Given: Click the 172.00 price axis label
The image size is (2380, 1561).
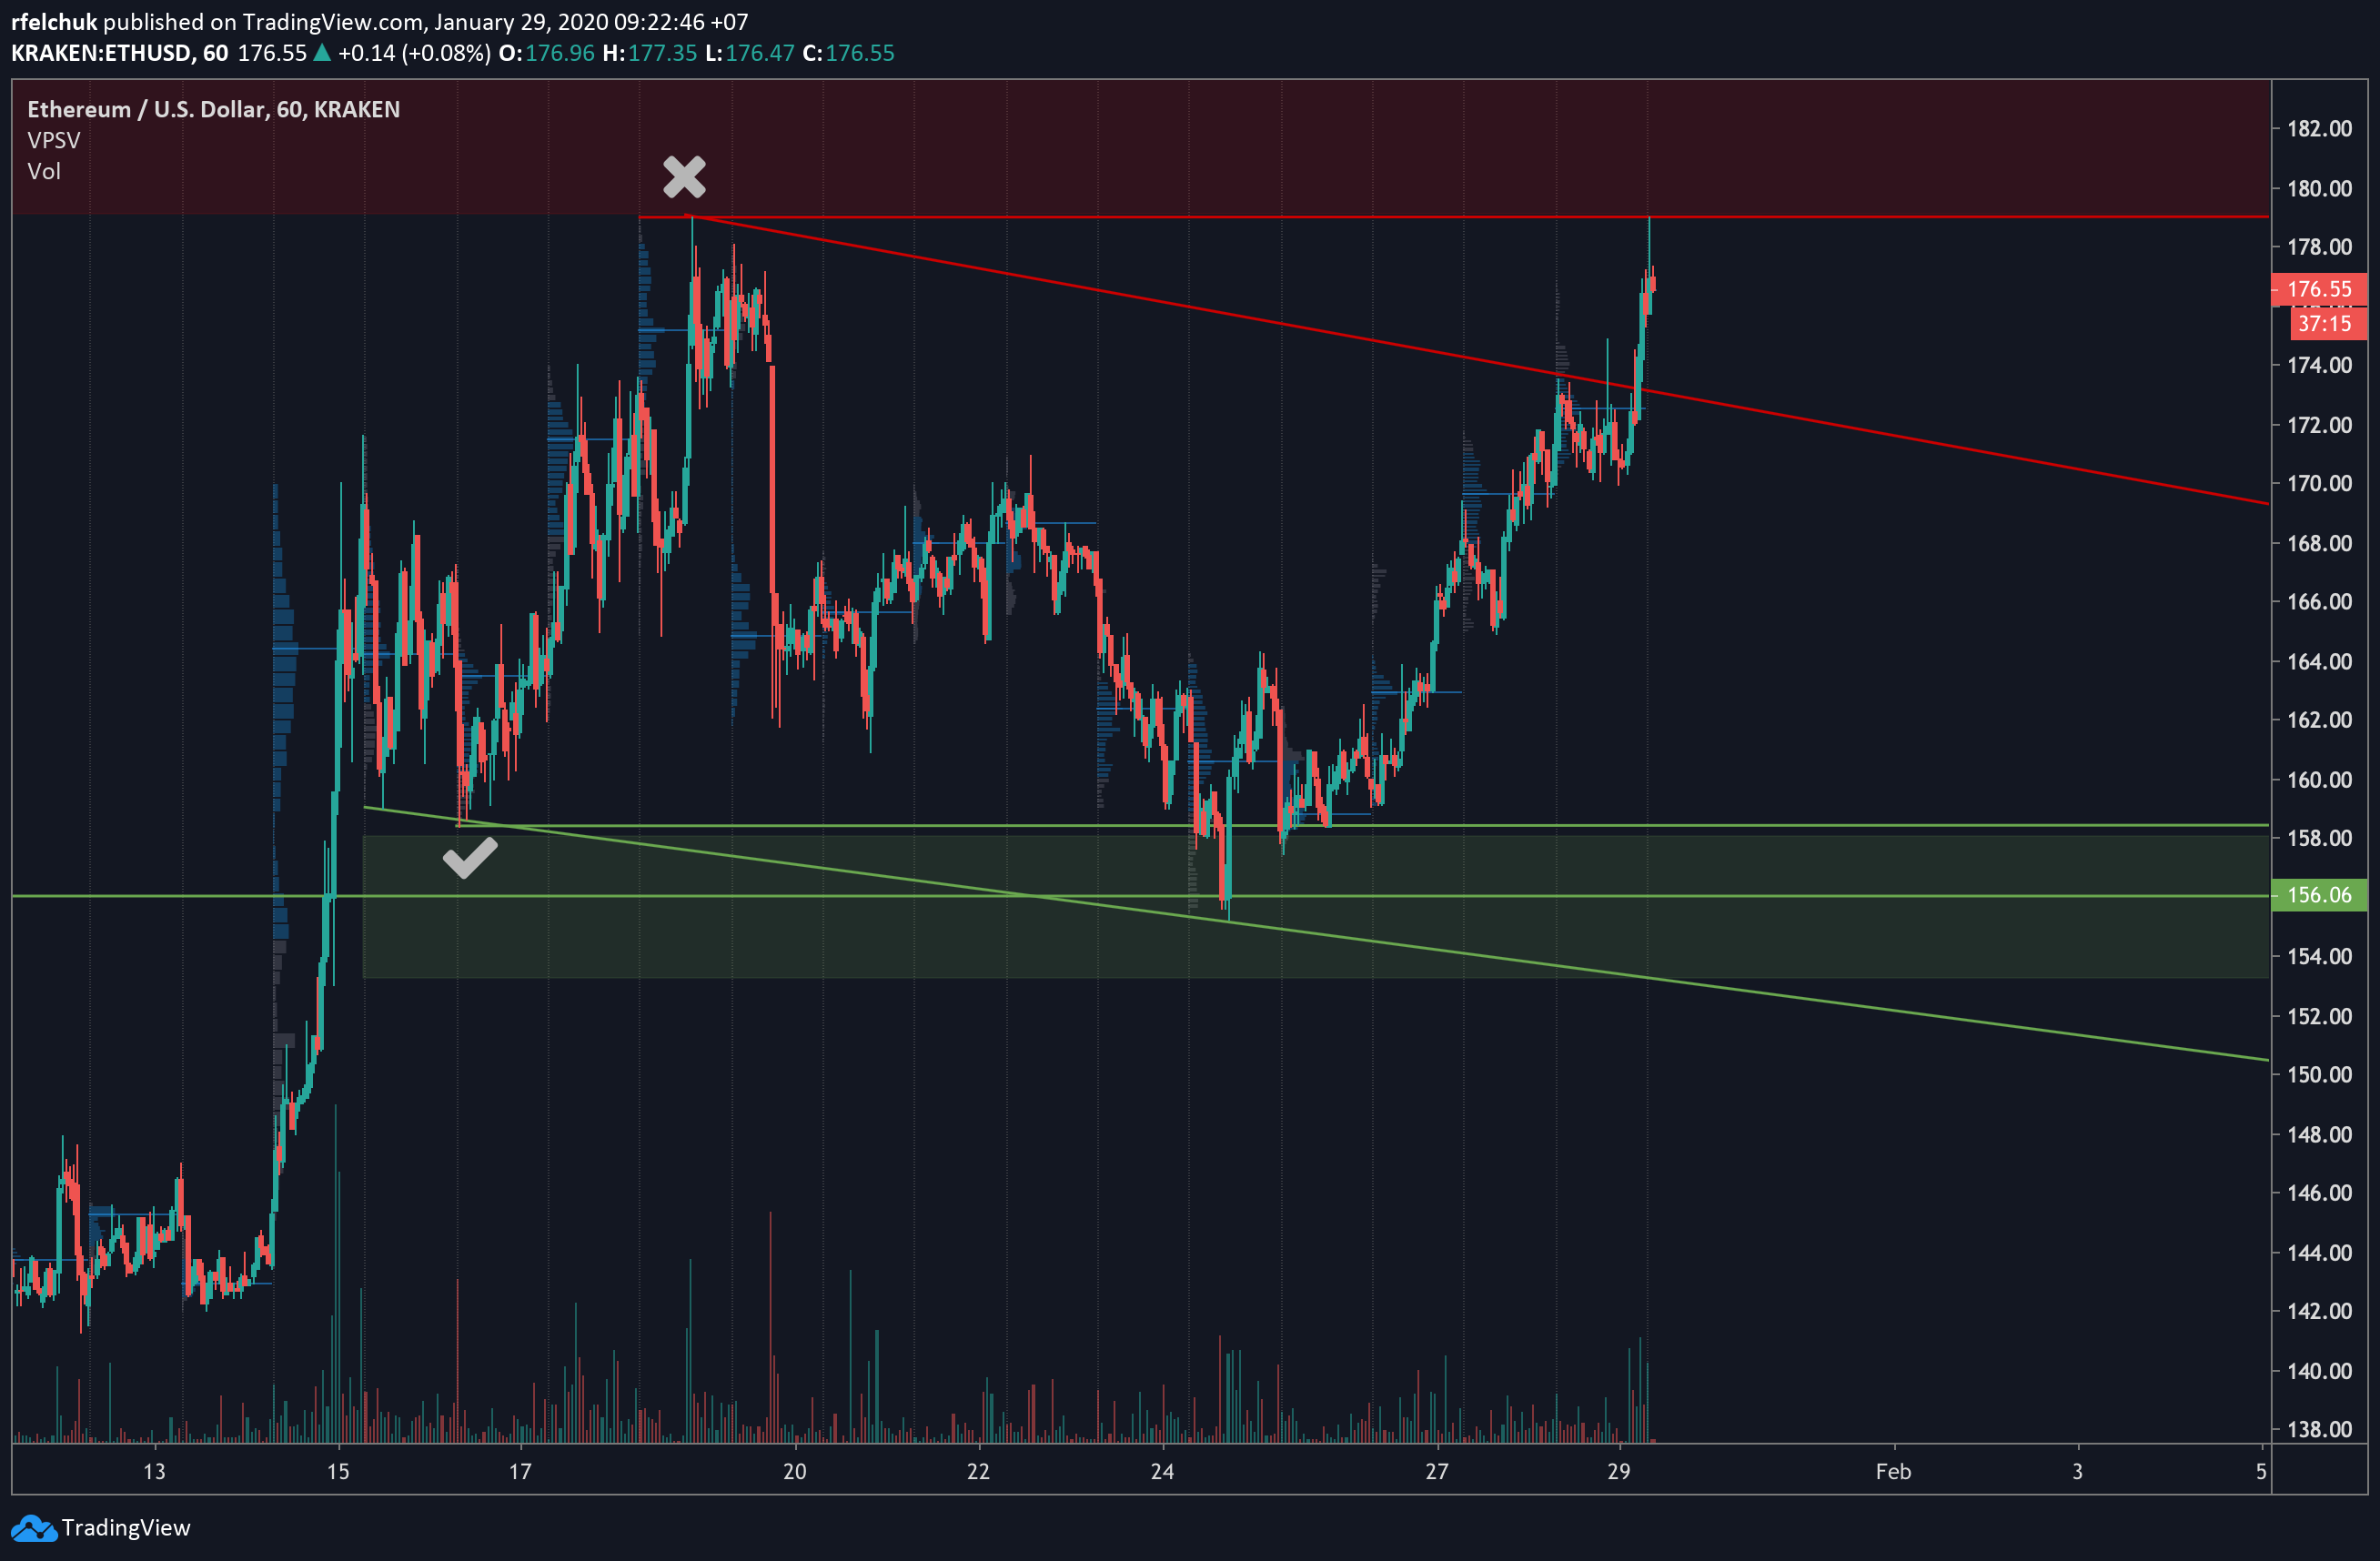Looking at the screenshot, I should (x=2320, y=425).
